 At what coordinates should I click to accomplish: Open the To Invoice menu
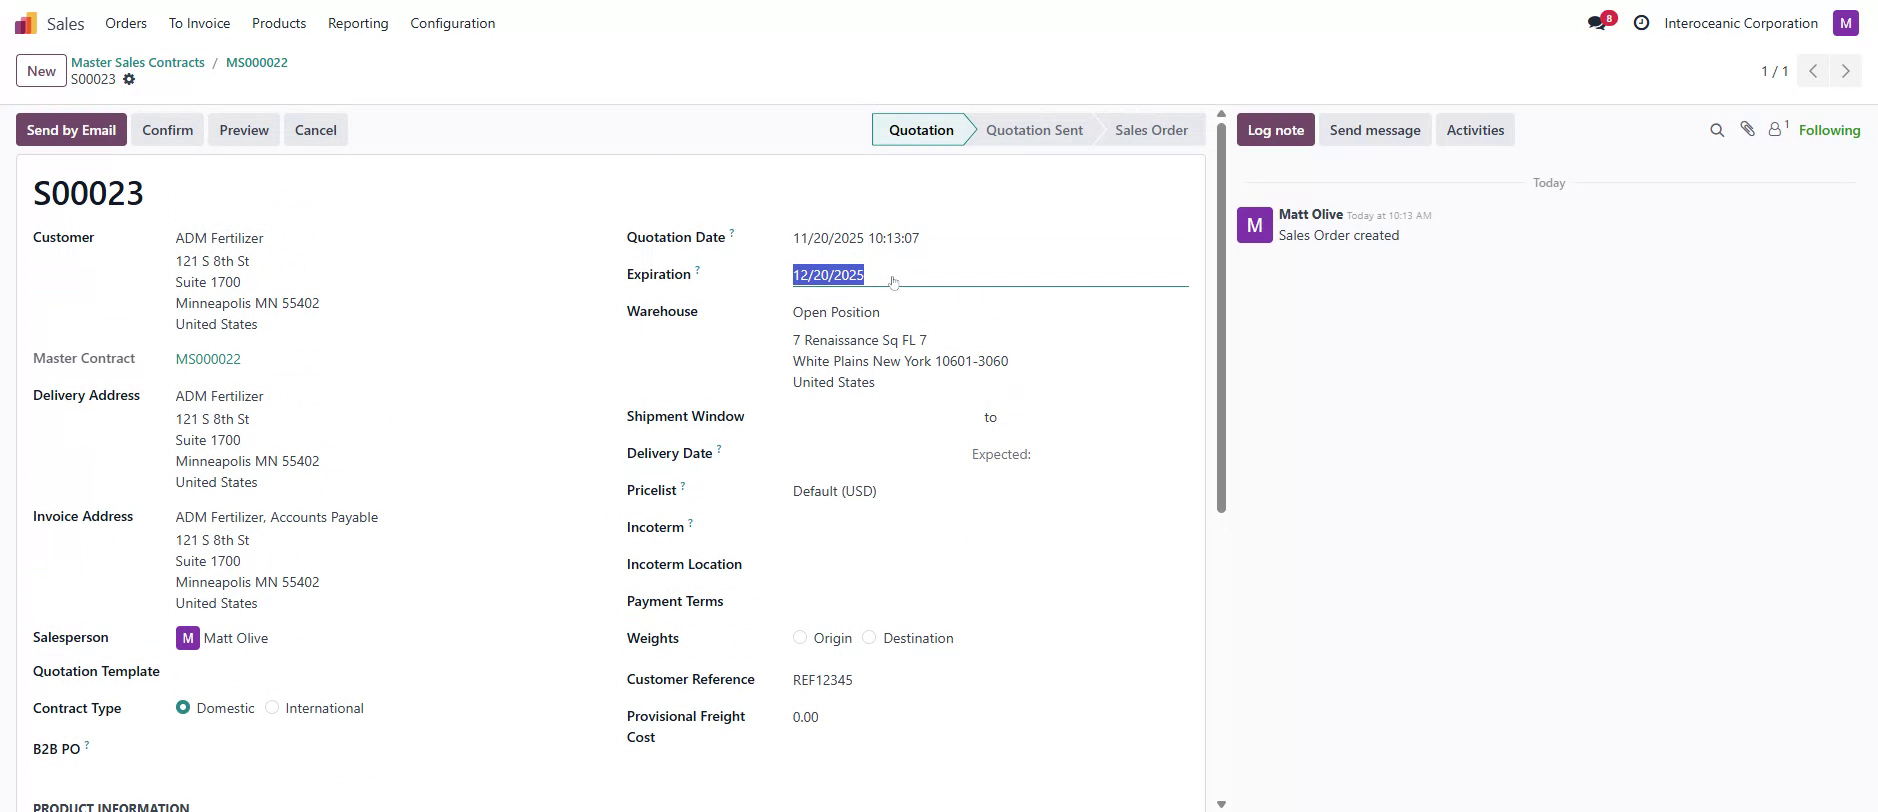tap(199, 23)
